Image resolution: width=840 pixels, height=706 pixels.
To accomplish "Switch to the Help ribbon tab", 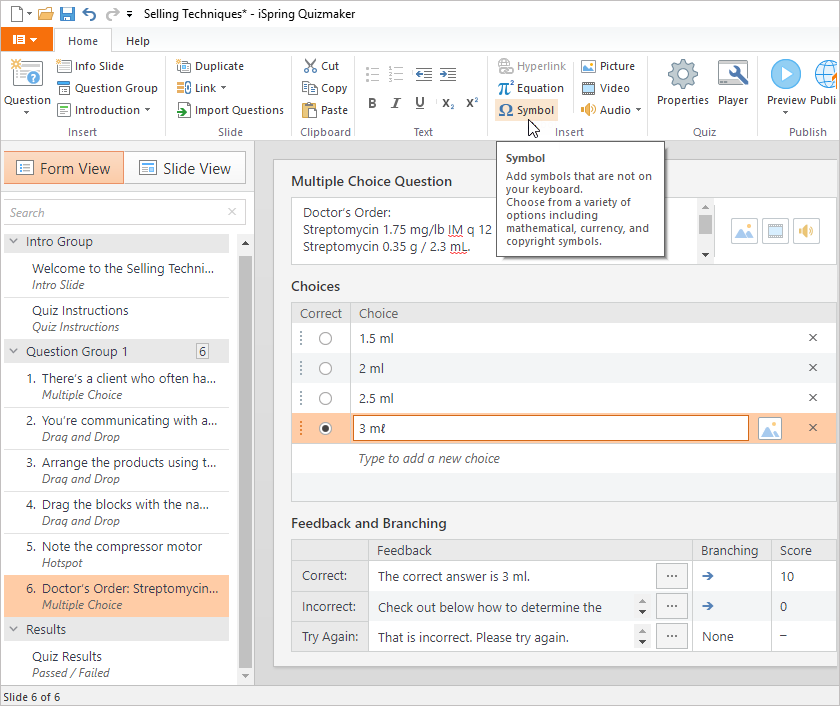I will 138,41.
